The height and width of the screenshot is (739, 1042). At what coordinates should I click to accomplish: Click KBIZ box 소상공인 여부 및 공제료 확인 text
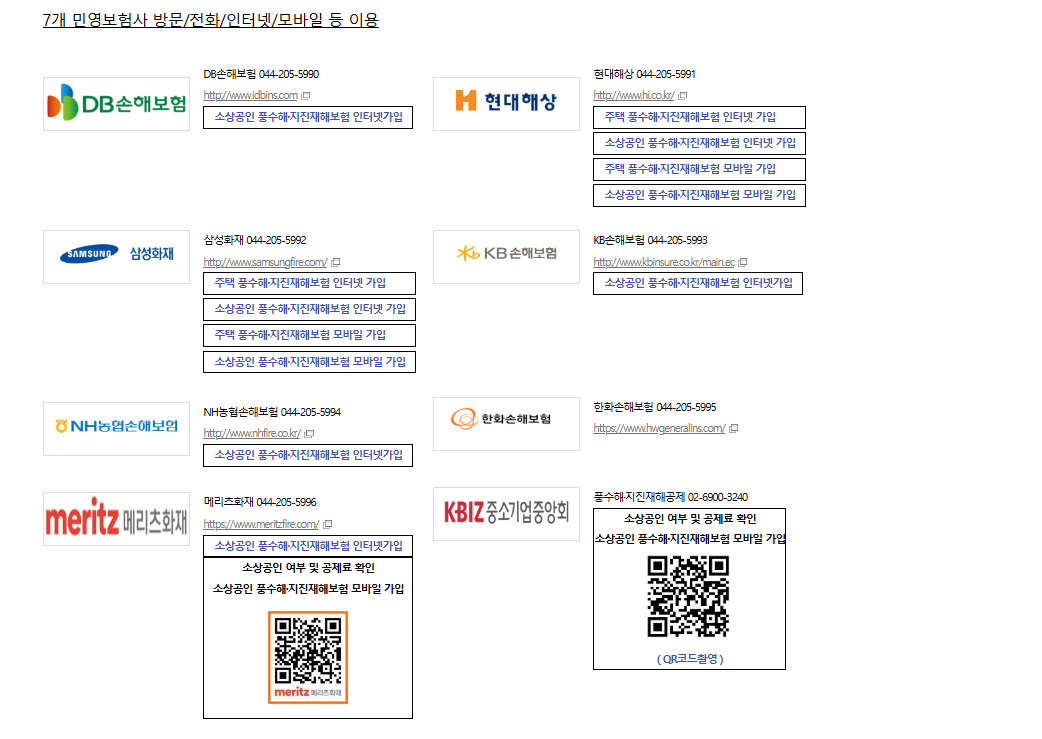(690, 518)
